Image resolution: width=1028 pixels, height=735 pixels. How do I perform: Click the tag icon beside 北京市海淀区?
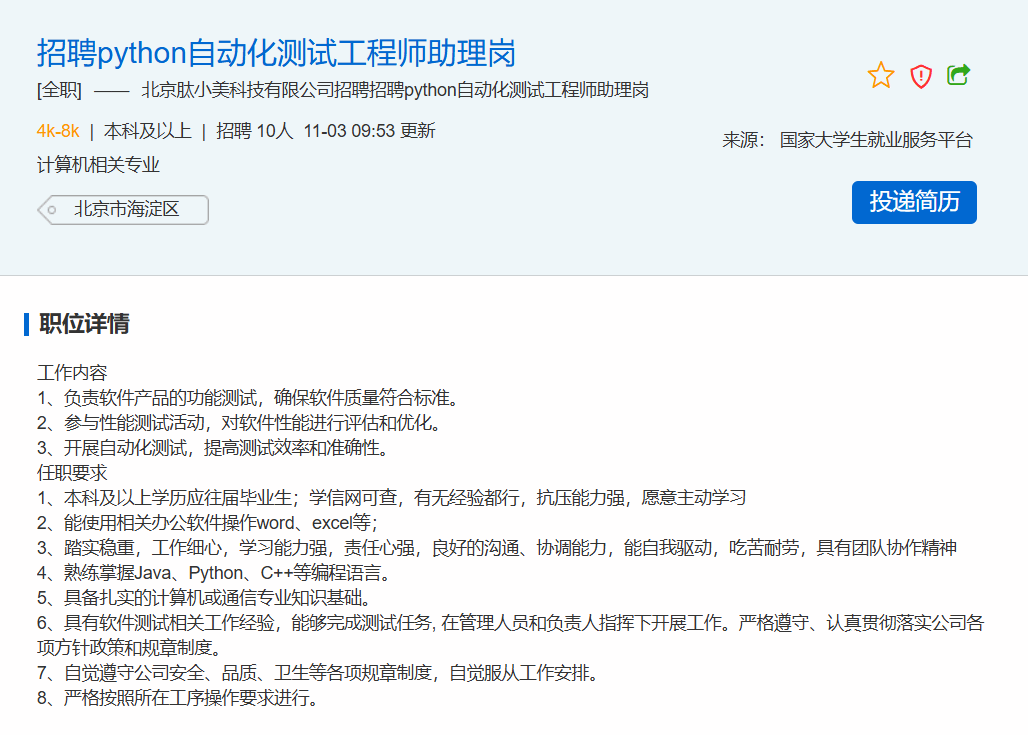coord(50,210)
